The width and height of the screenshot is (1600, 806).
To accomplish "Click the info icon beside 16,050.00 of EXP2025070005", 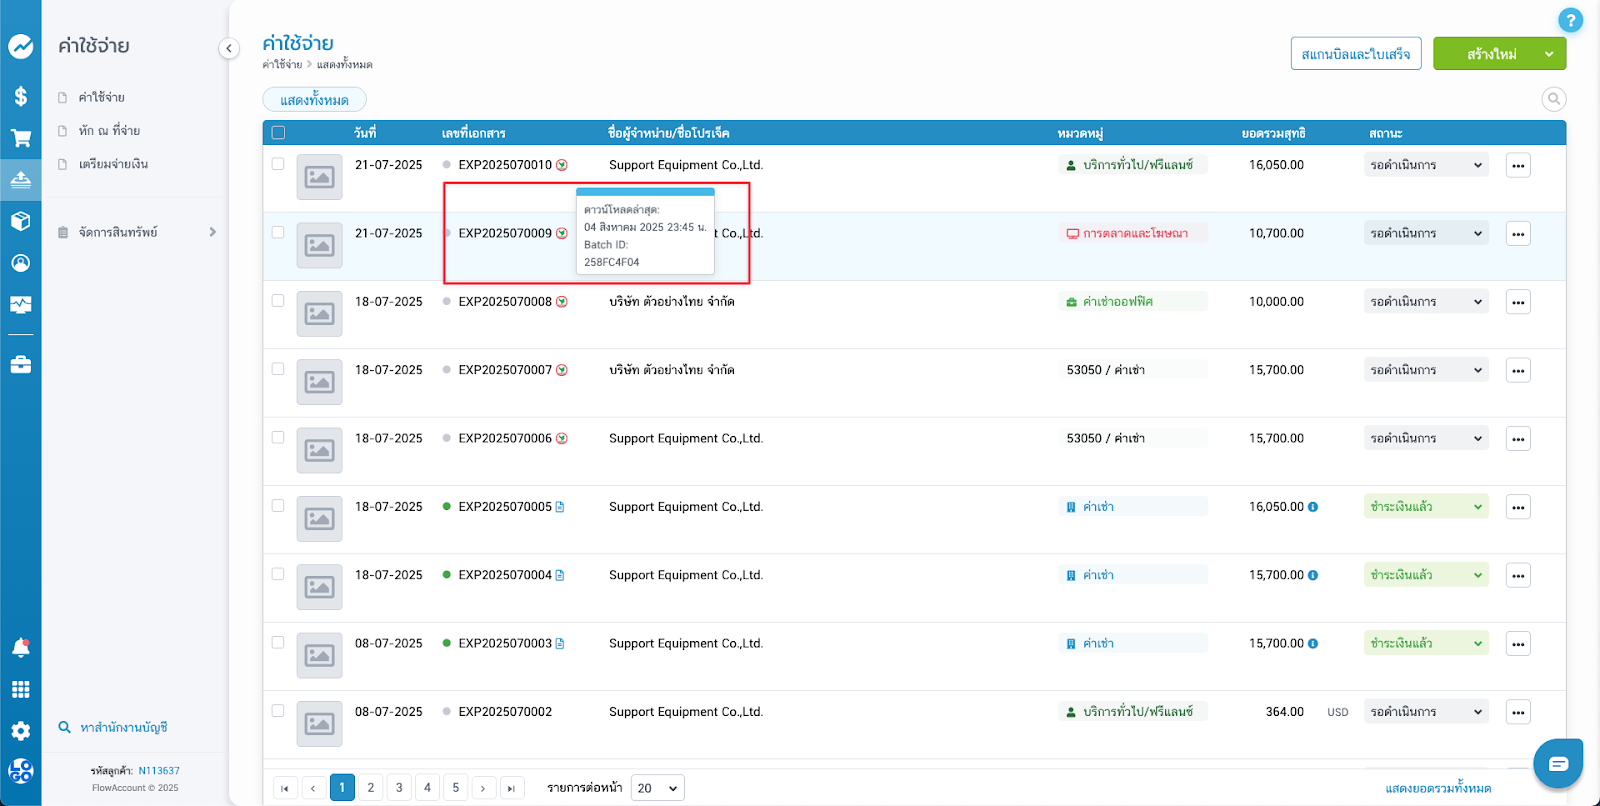I will [x=1313, y=507].
